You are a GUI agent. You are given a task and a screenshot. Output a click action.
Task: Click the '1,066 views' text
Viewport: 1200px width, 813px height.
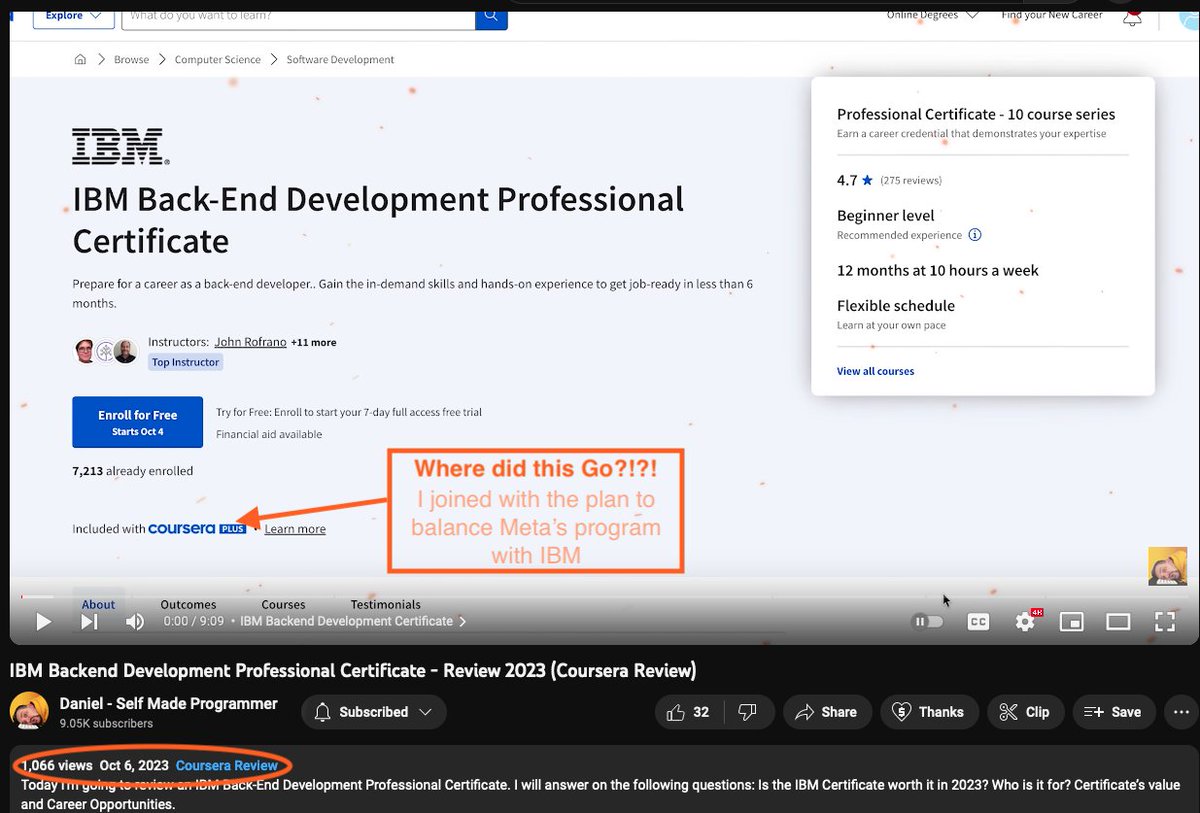(x=57, y=765)
